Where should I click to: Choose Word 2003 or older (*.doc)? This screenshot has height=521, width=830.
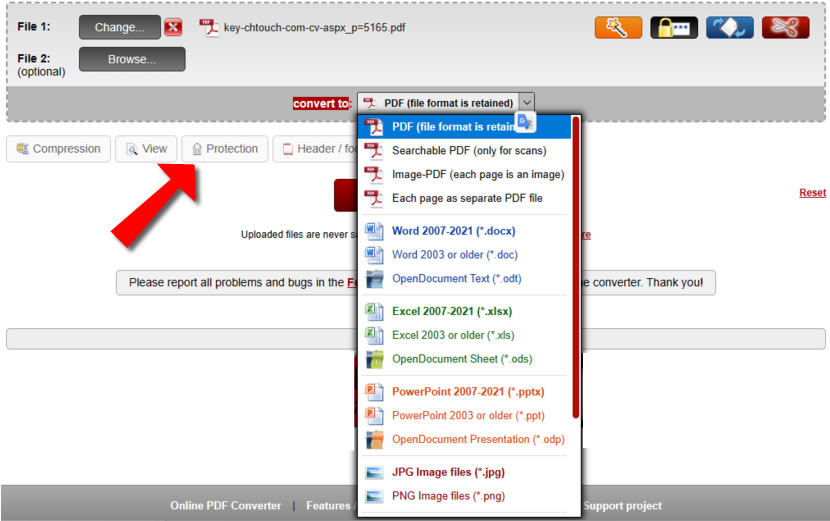(465, 255)
